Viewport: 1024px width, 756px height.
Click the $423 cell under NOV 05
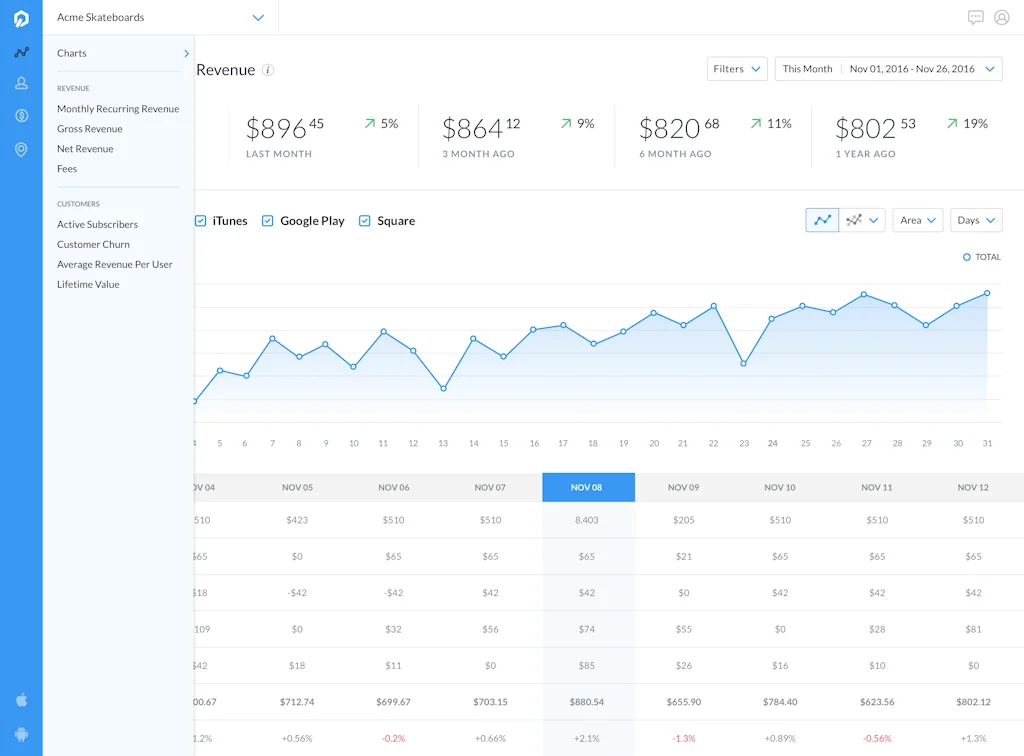pos(297,520)
